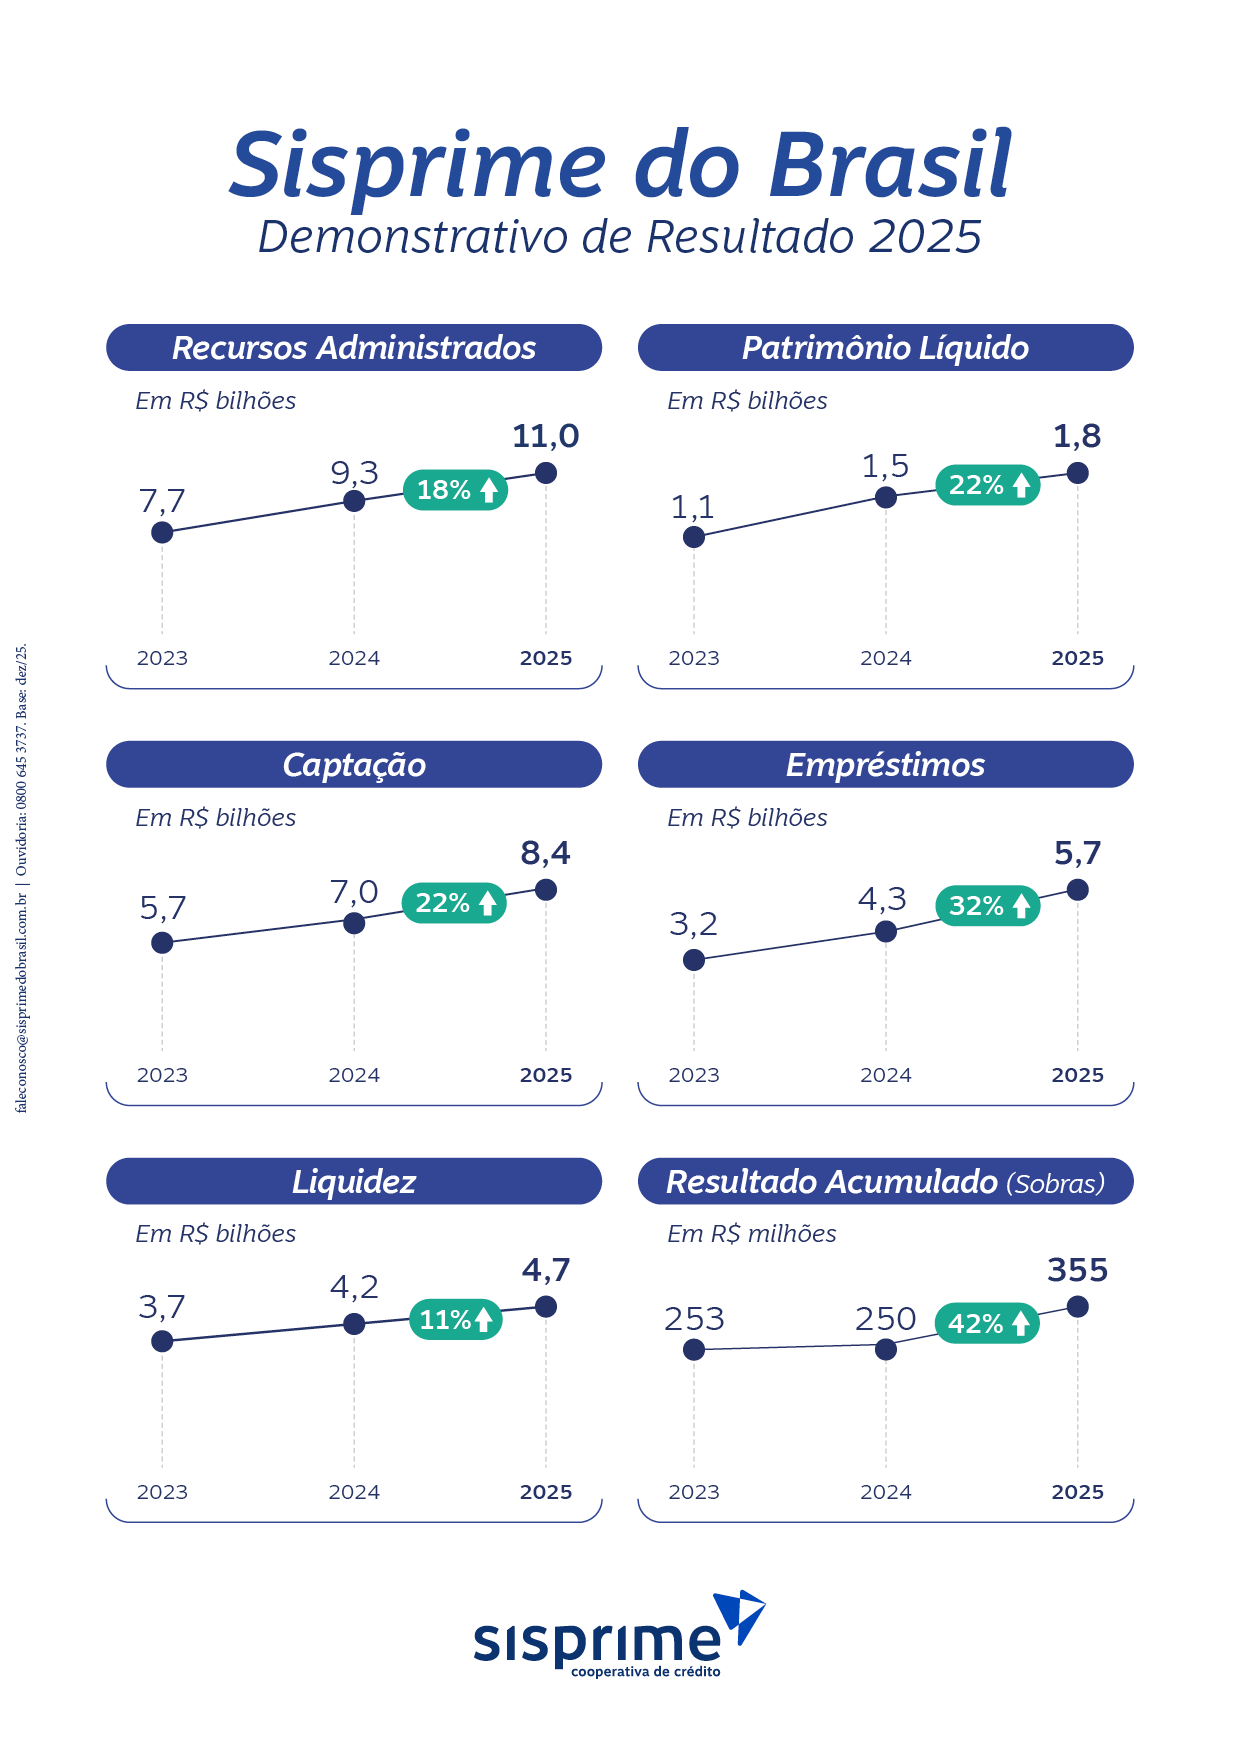Click the blue arrow emblem above the logo
Image resolution: width=1240 pixels, height=1754 pixels.
coord(739,1613)
